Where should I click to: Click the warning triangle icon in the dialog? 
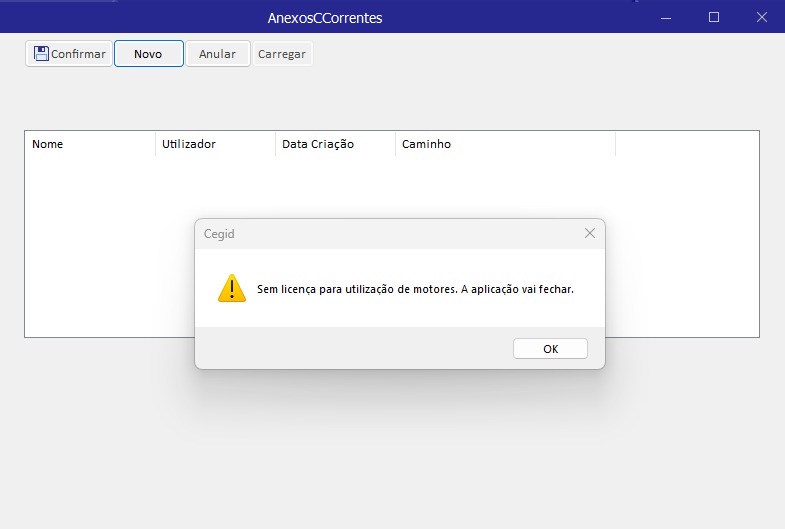(x=232, y=289)
